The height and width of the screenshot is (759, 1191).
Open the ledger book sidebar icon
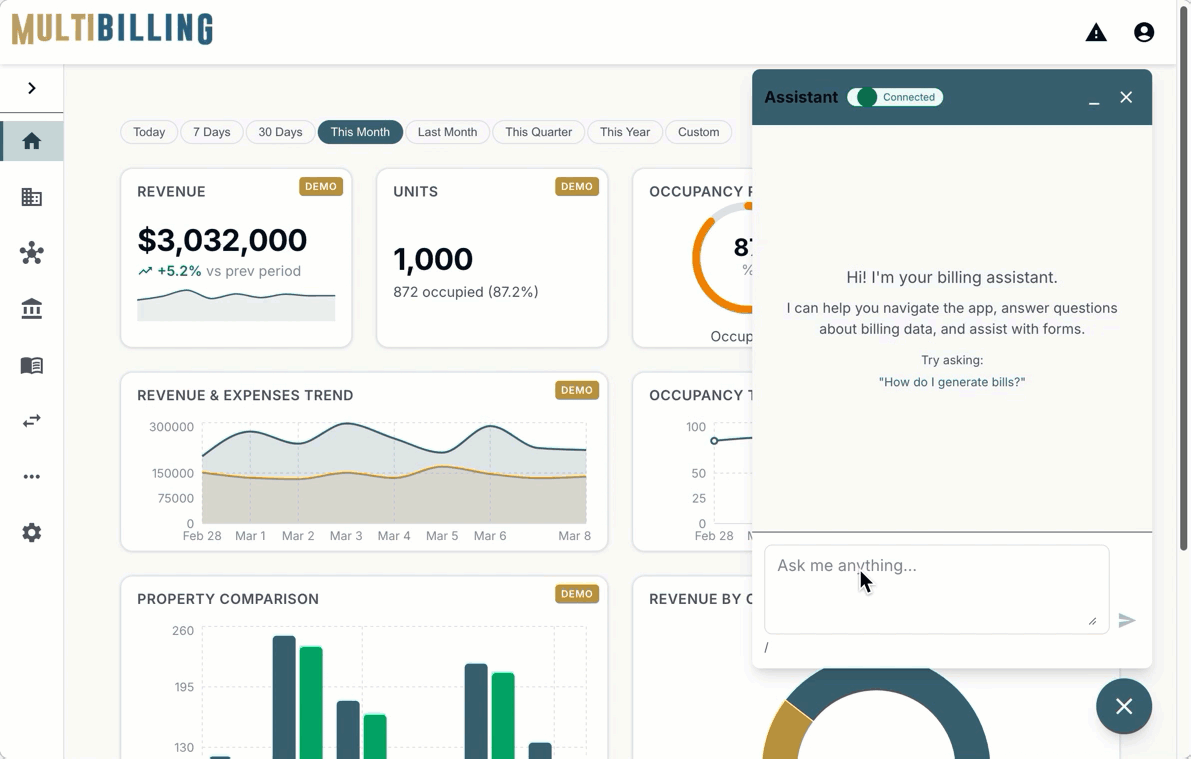pyautogui.click(x=32, y=365)
